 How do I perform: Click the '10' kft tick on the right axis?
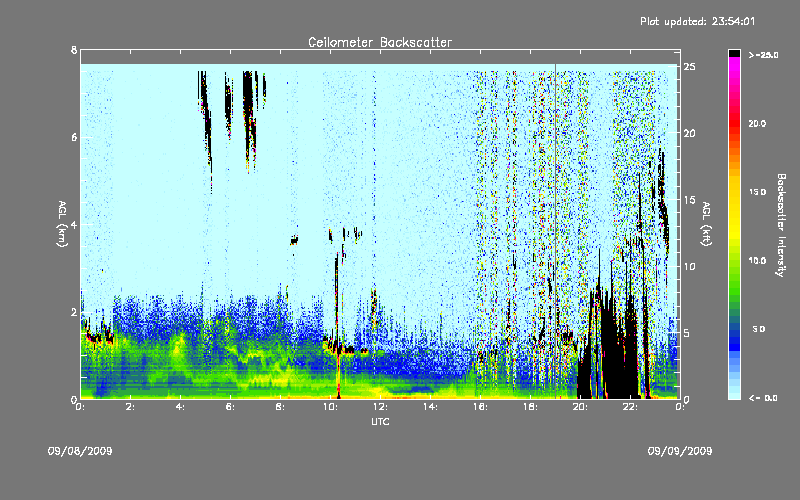(689, 266)
